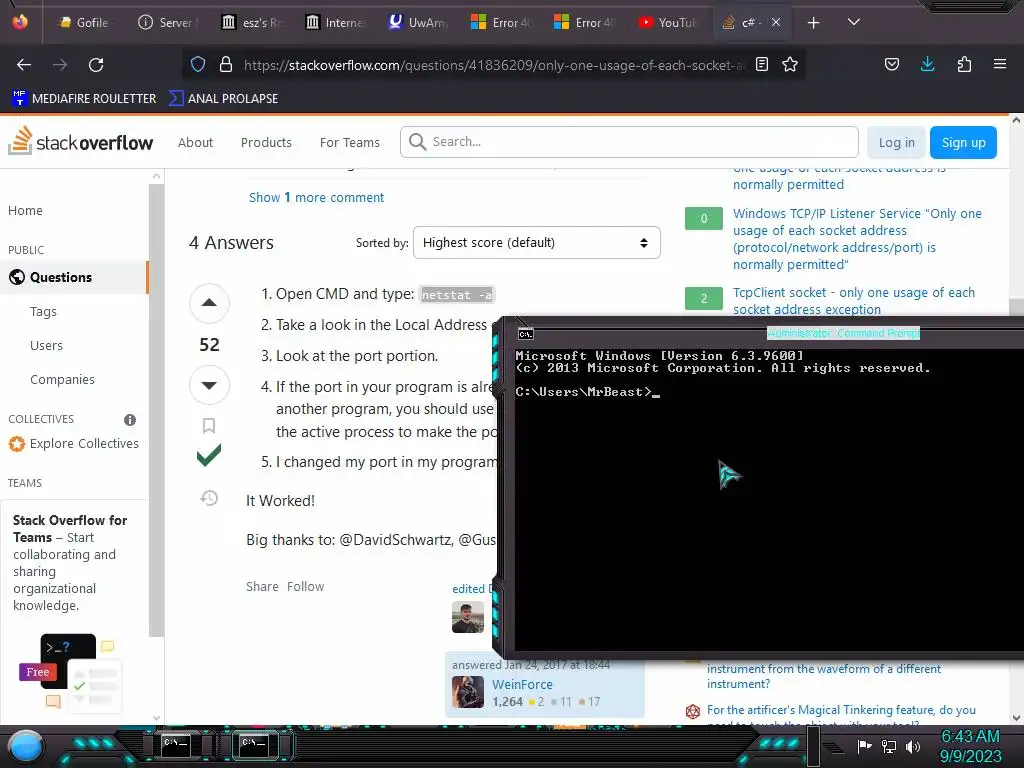Open the Pocket save icon
Viewport: 1024px width, 768px height.
tap(891, 64)
